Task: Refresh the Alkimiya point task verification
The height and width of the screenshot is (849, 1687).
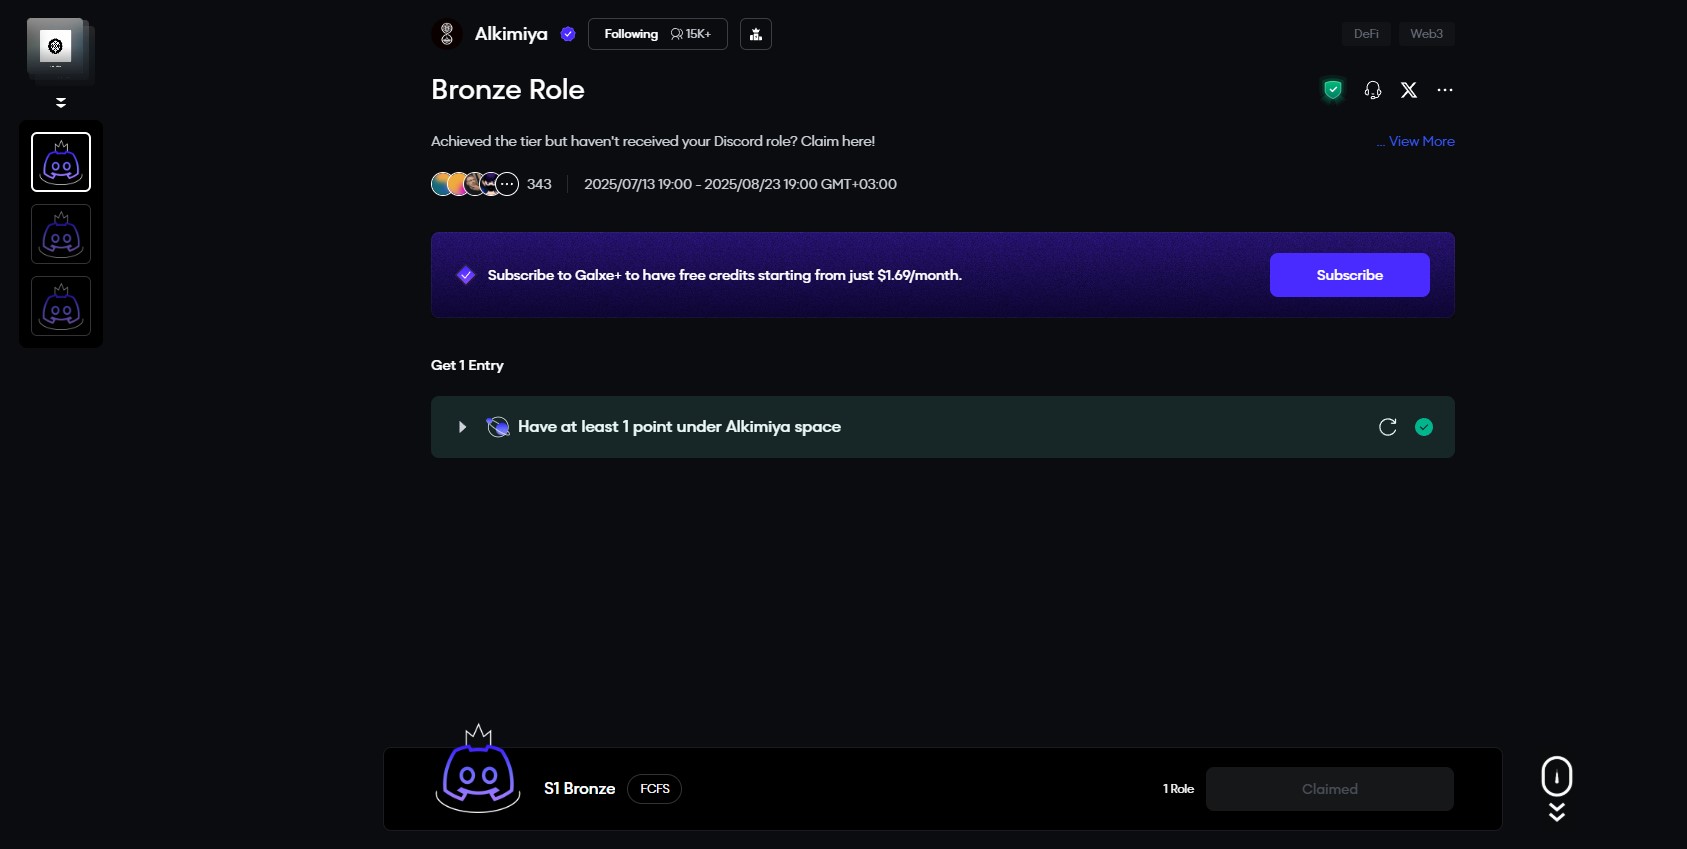Action: click(1387, 427)
